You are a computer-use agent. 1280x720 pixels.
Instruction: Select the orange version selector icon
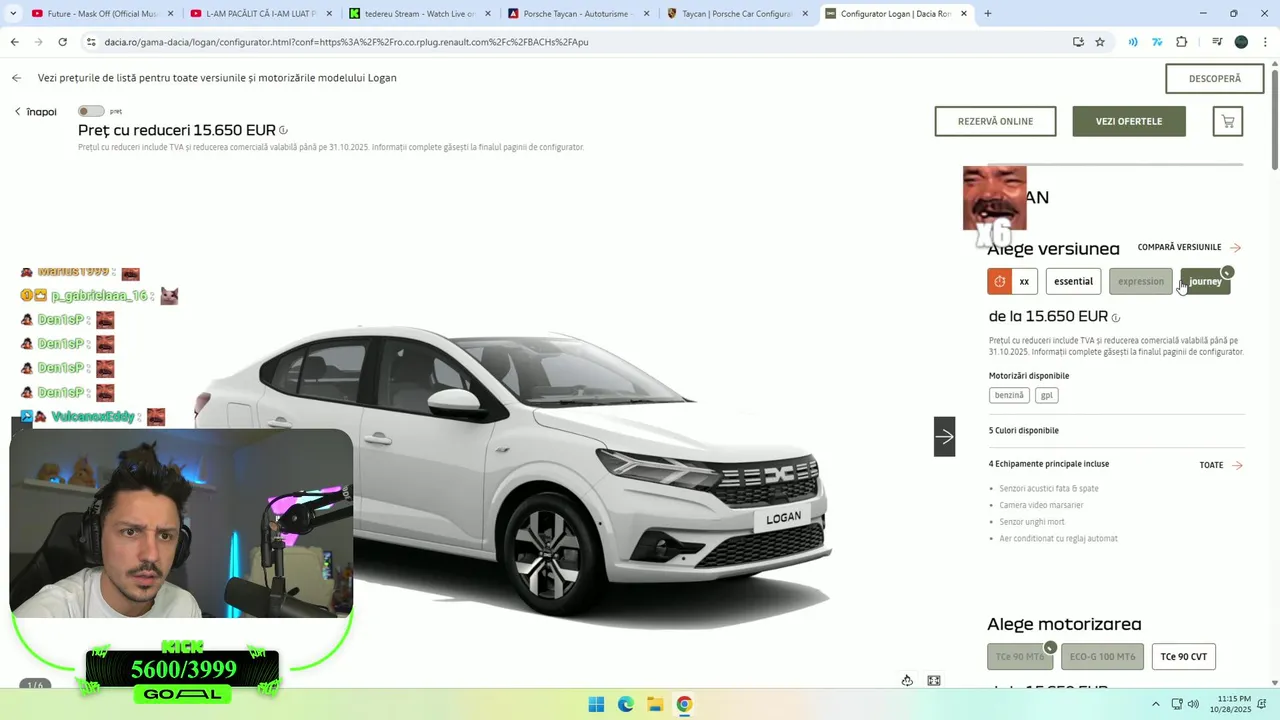[1000, 281]
